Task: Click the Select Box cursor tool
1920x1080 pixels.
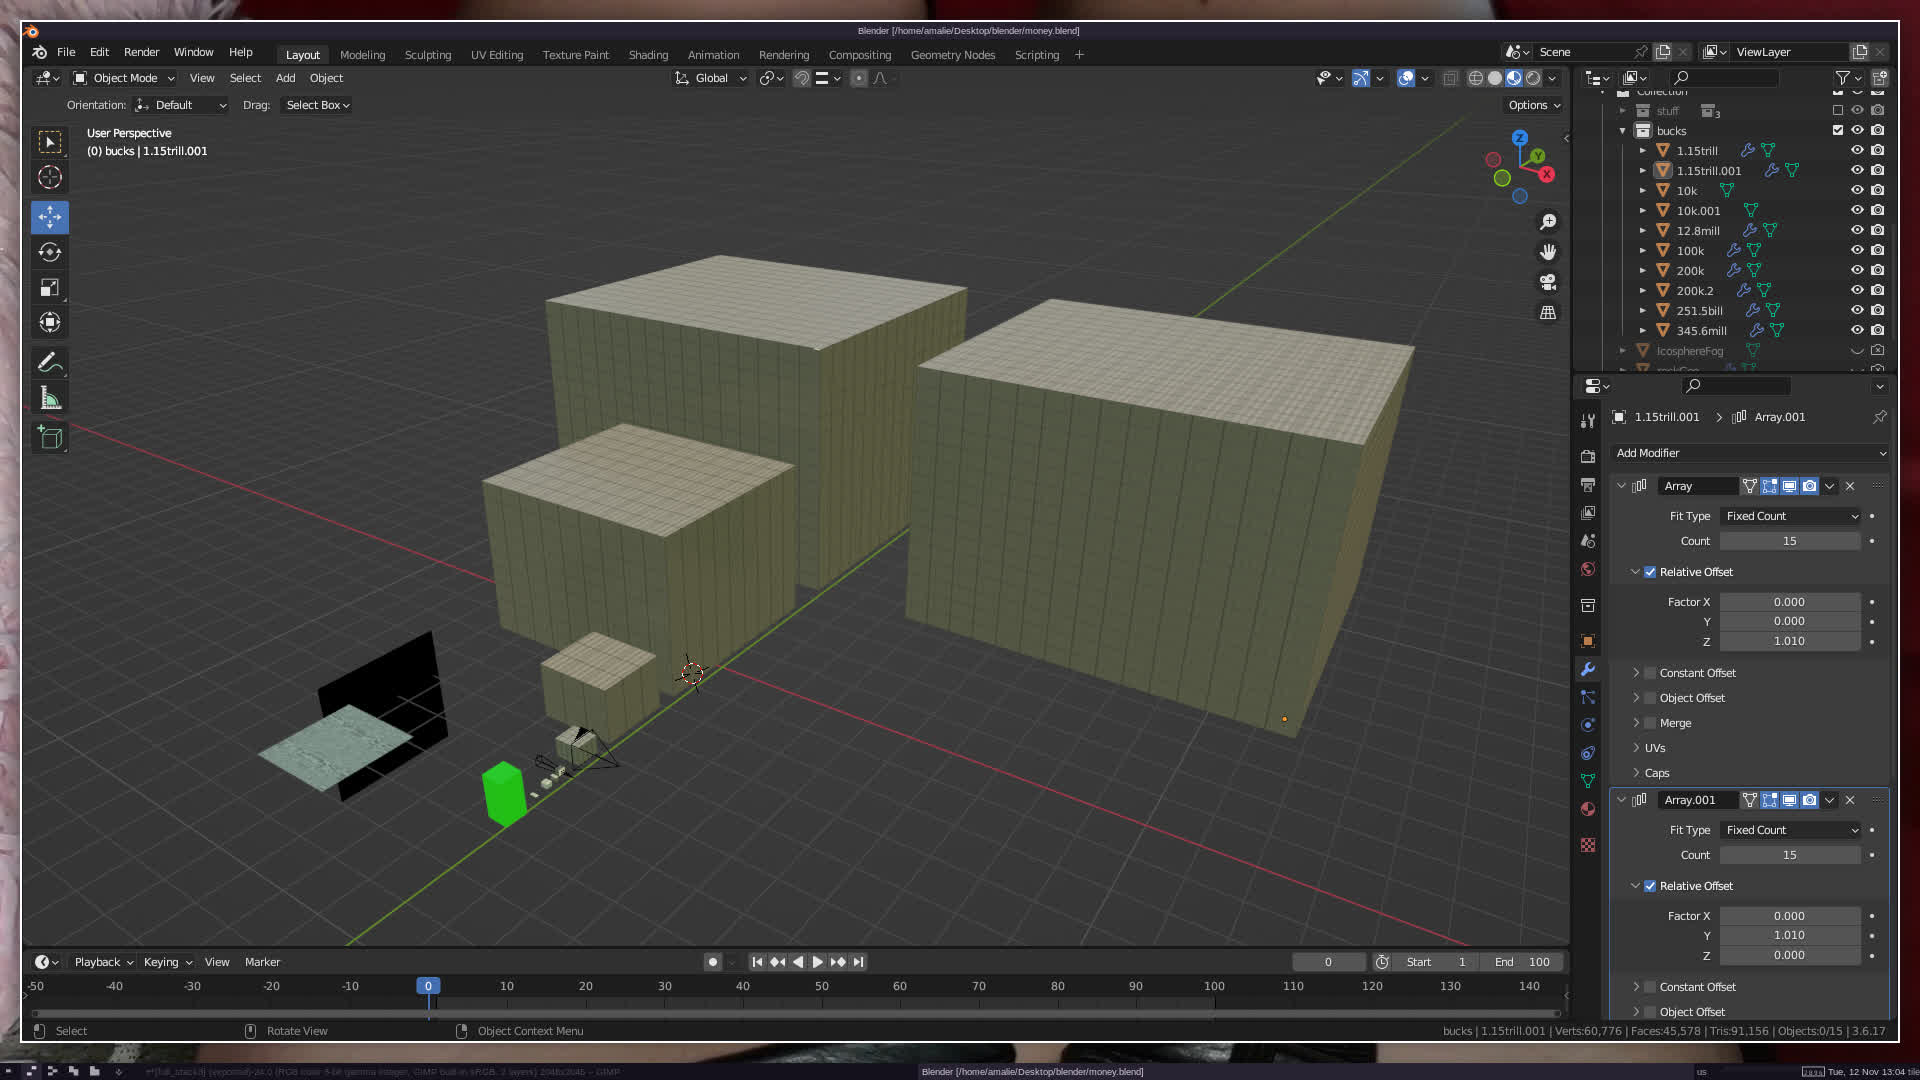Action: pos(49,142)
